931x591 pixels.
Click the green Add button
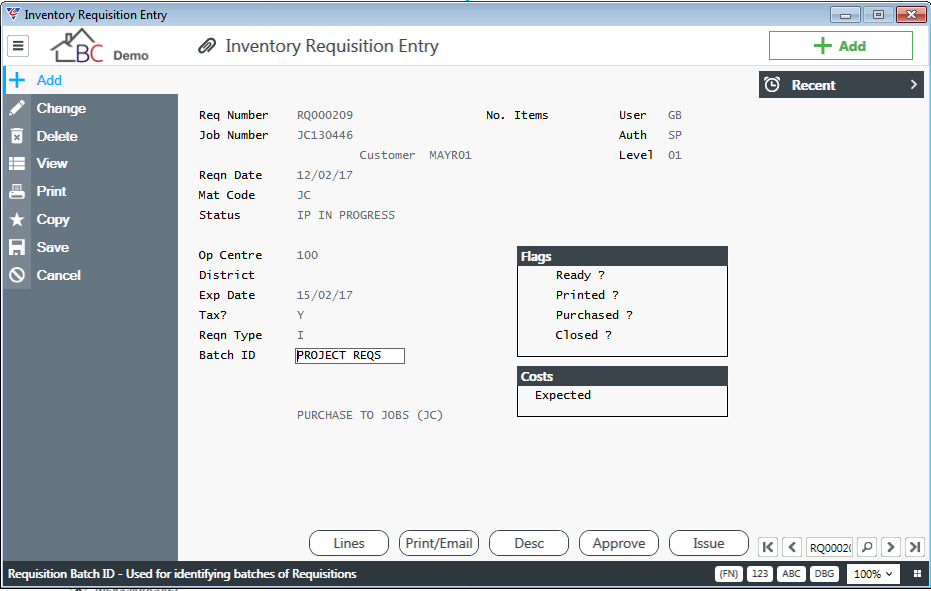click(841, 46)
